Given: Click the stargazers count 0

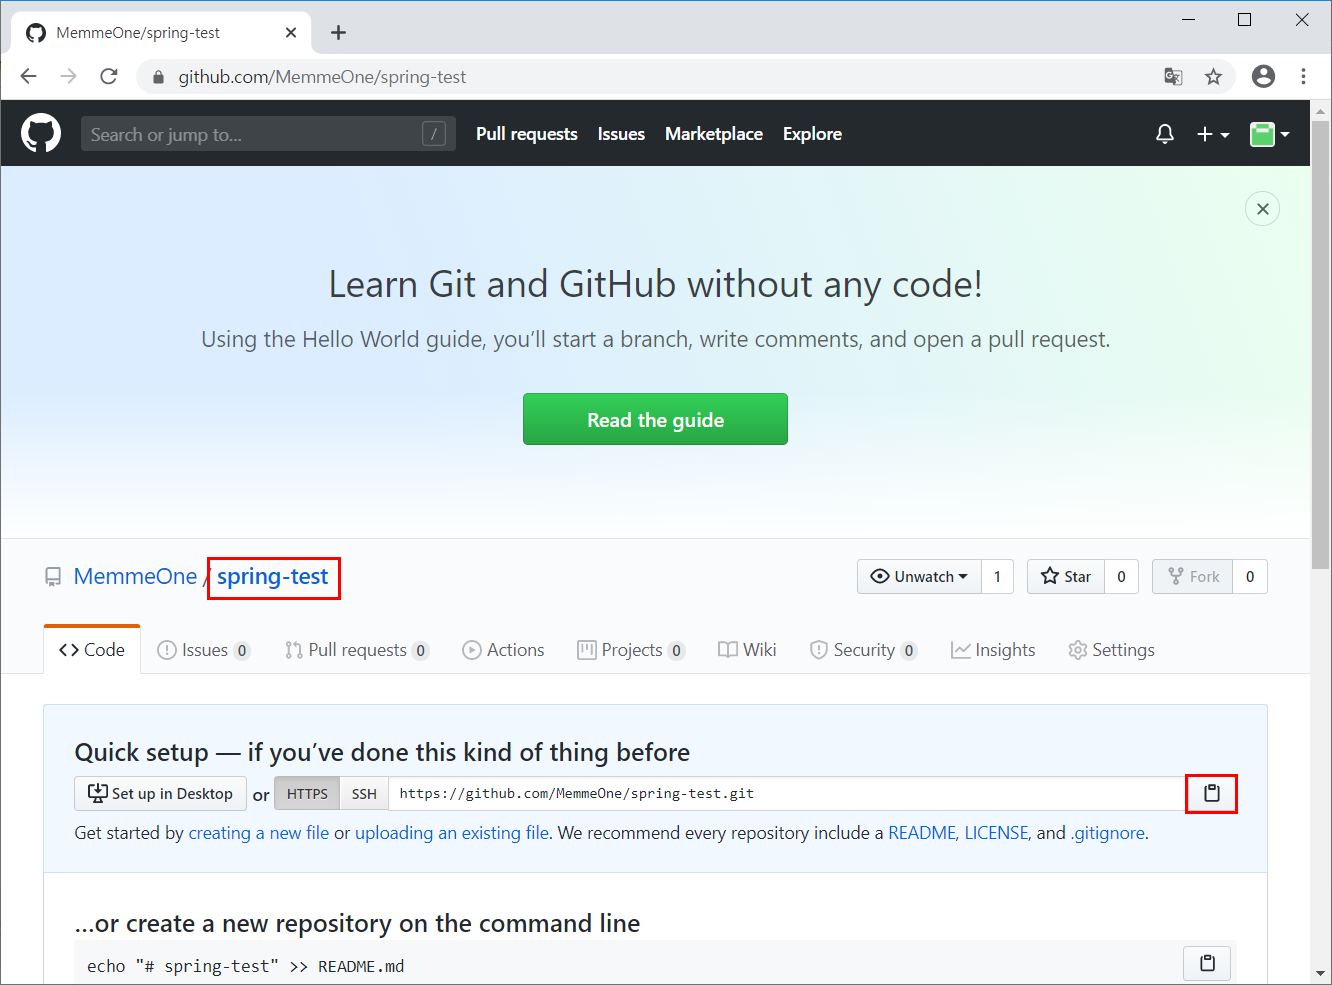Looking at the screenshot, I should click(x=1121, y=576).
